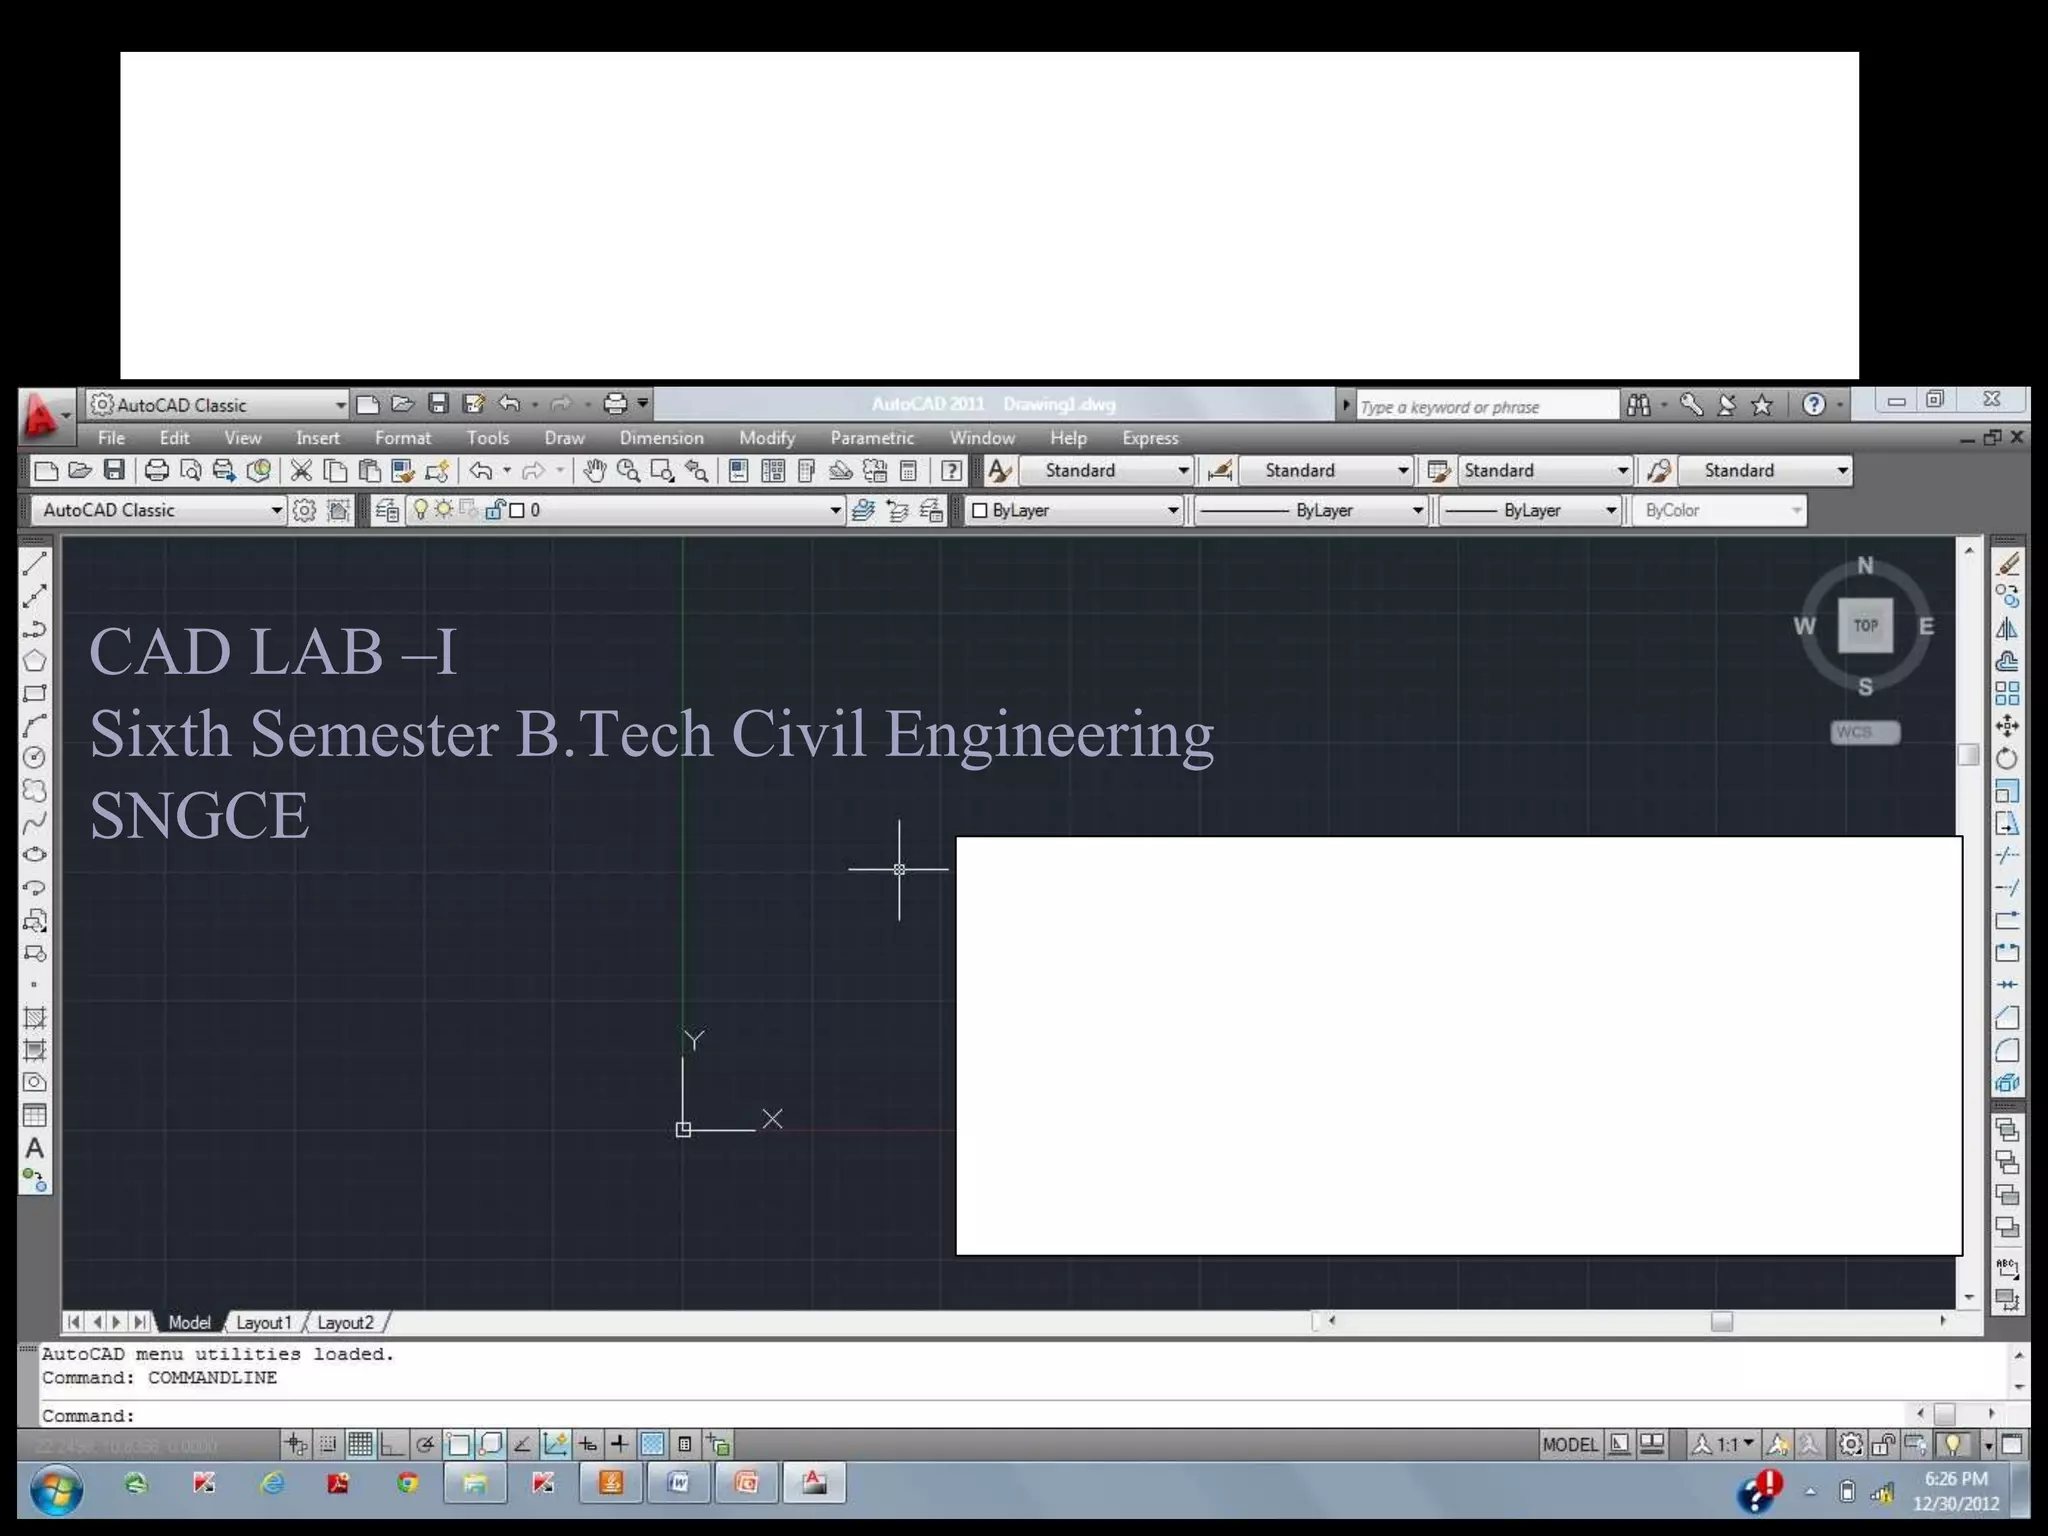Screen dimensions: 2048x1536
Task: Switch to the Layout1 tab
Action: coord(263,1322)
